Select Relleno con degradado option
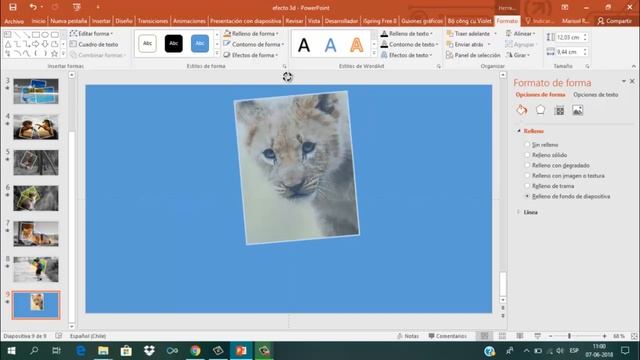Screen dimensions: 640x360 (x=557, y=165)
